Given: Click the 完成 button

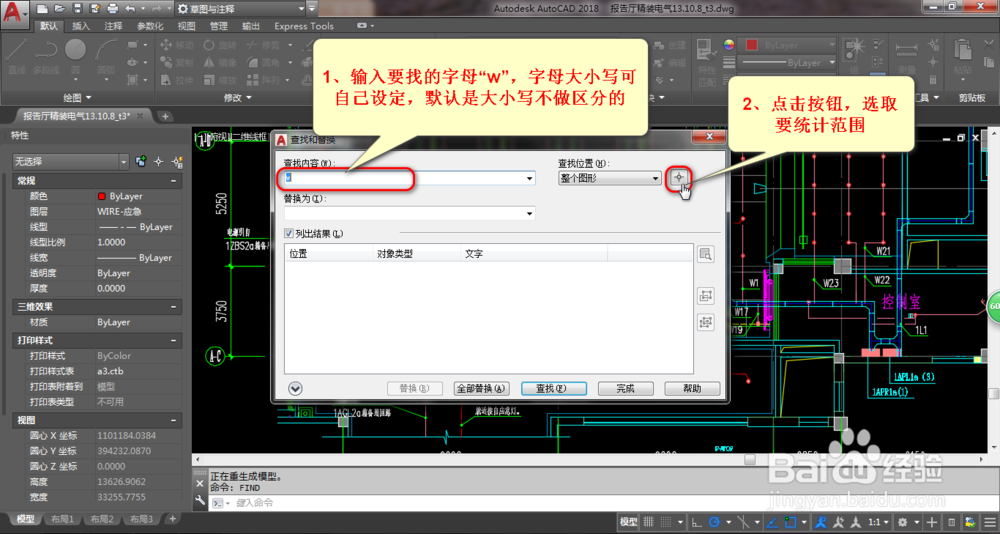Looking at the screenshot, I should pyautogui.click(x=626, y=389).
